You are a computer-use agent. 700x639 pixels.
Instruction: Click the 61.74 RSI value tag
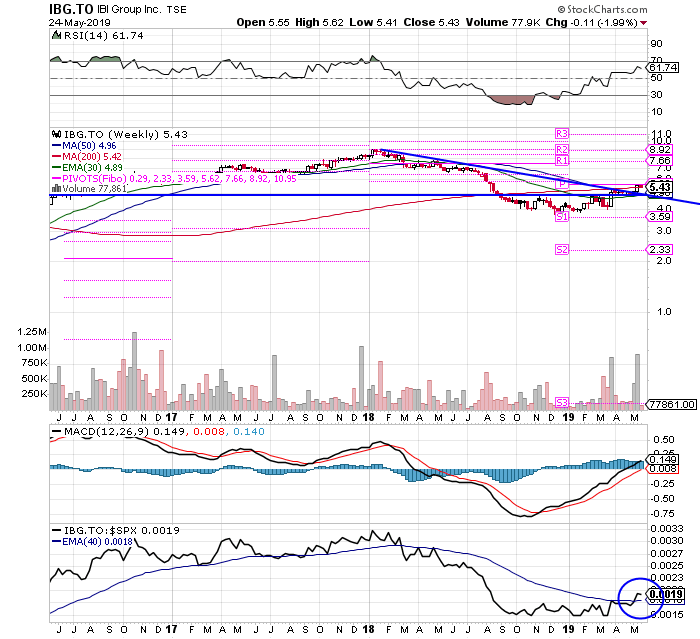click(663, 67)
